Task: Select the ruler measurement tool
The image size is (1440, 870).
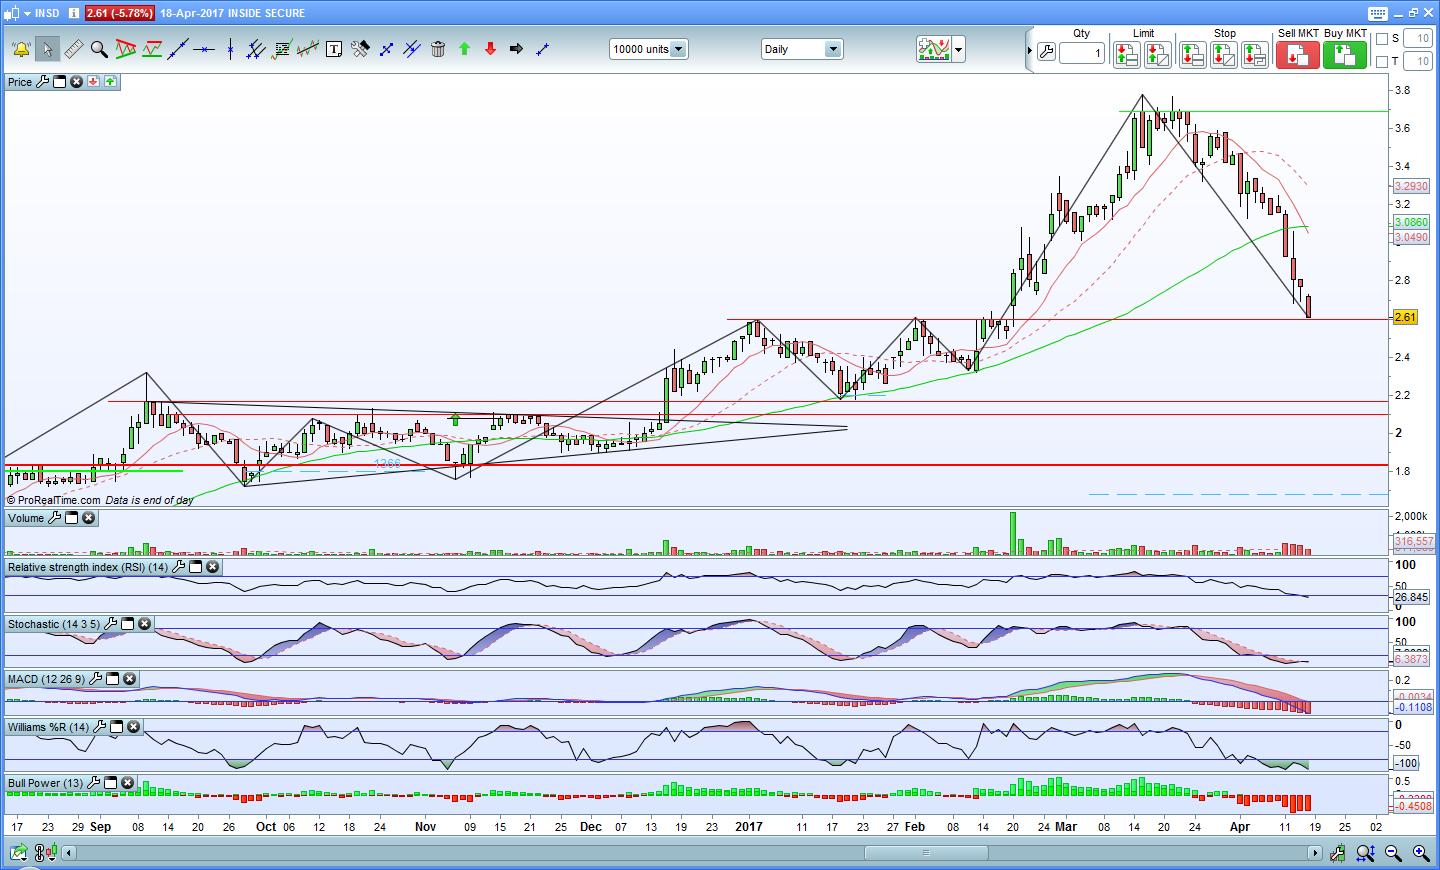Action: (73, 49)
